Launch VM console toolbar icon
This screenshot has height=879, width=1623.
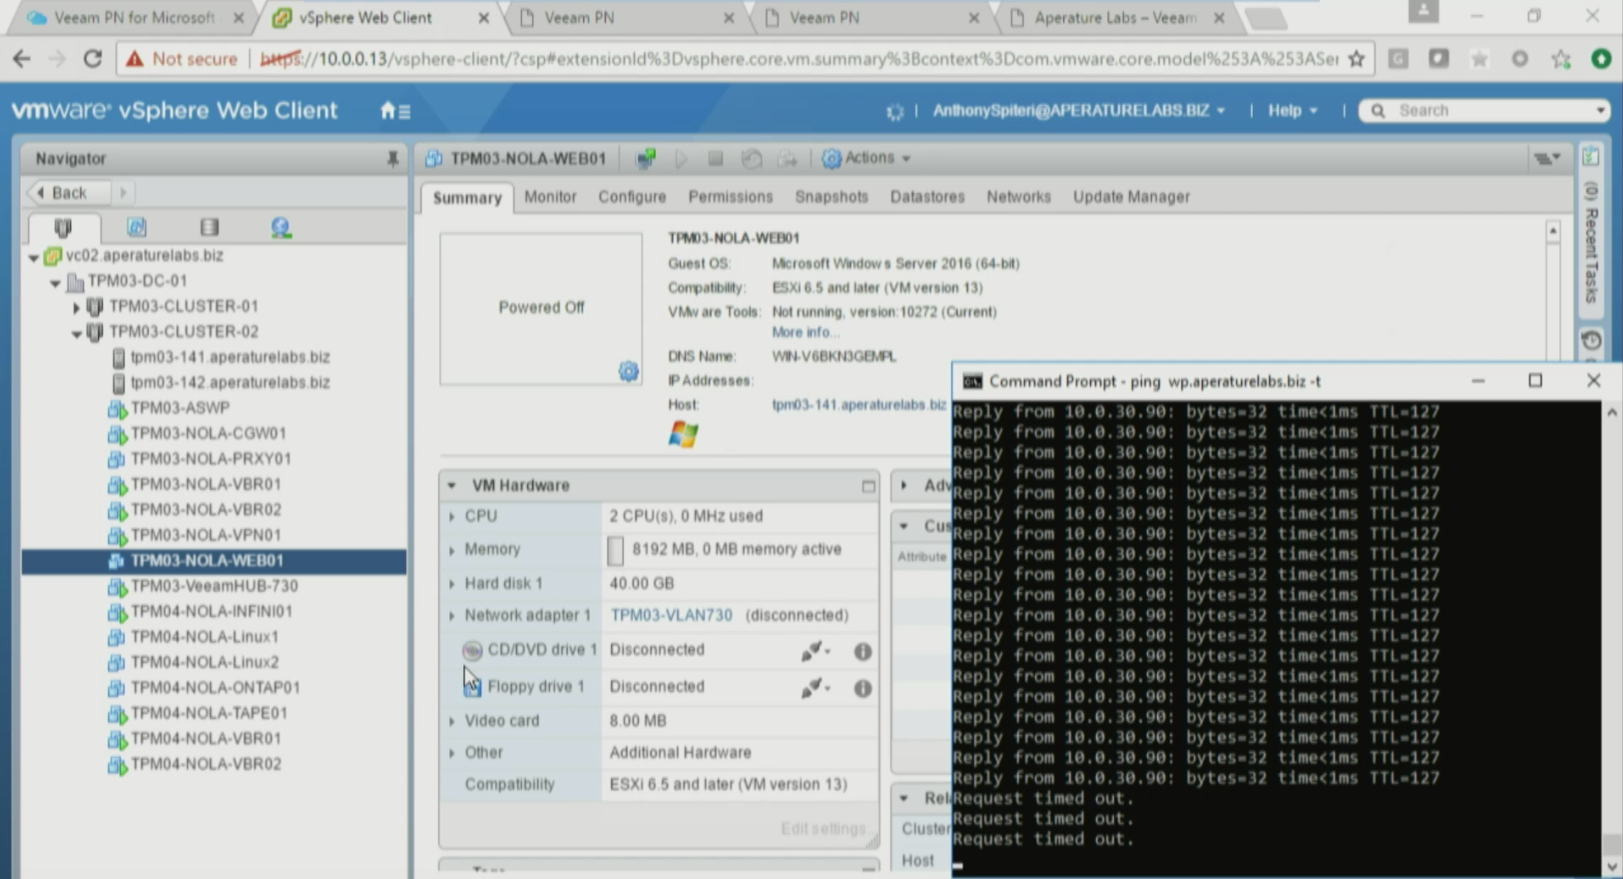coord(646,158)
